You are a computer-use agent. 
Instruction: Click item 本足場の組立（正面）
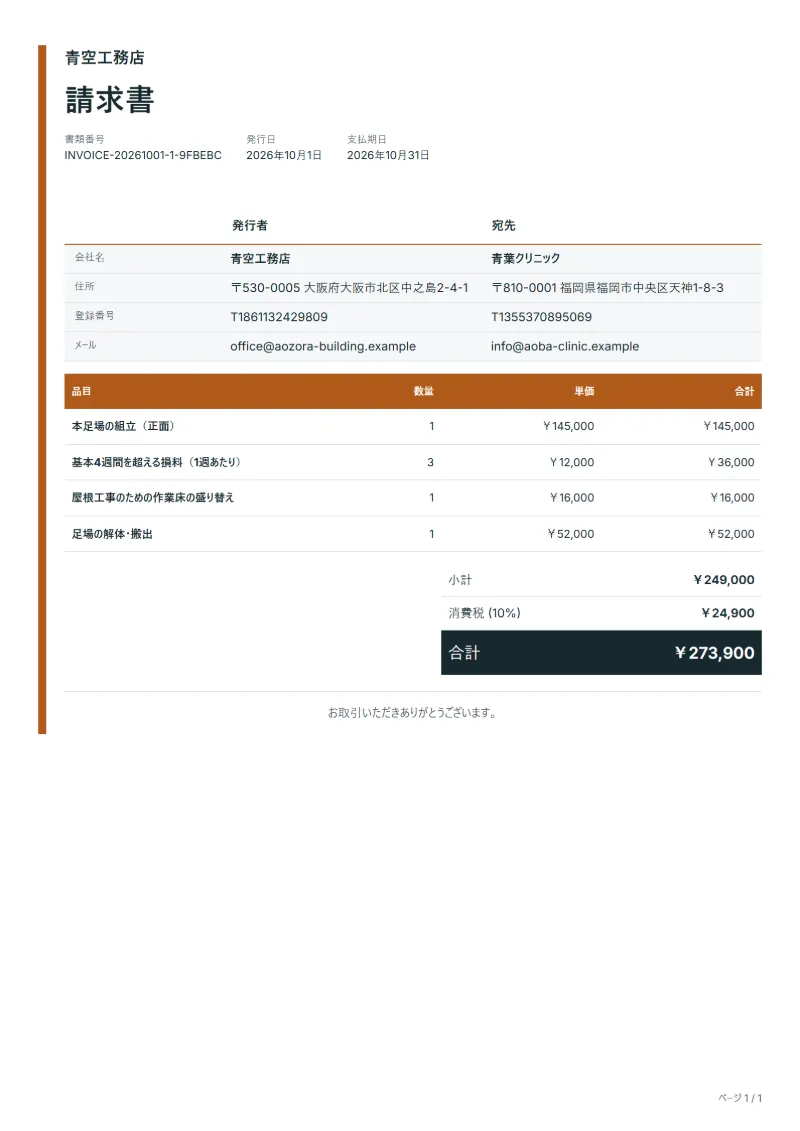coord(123,426)
